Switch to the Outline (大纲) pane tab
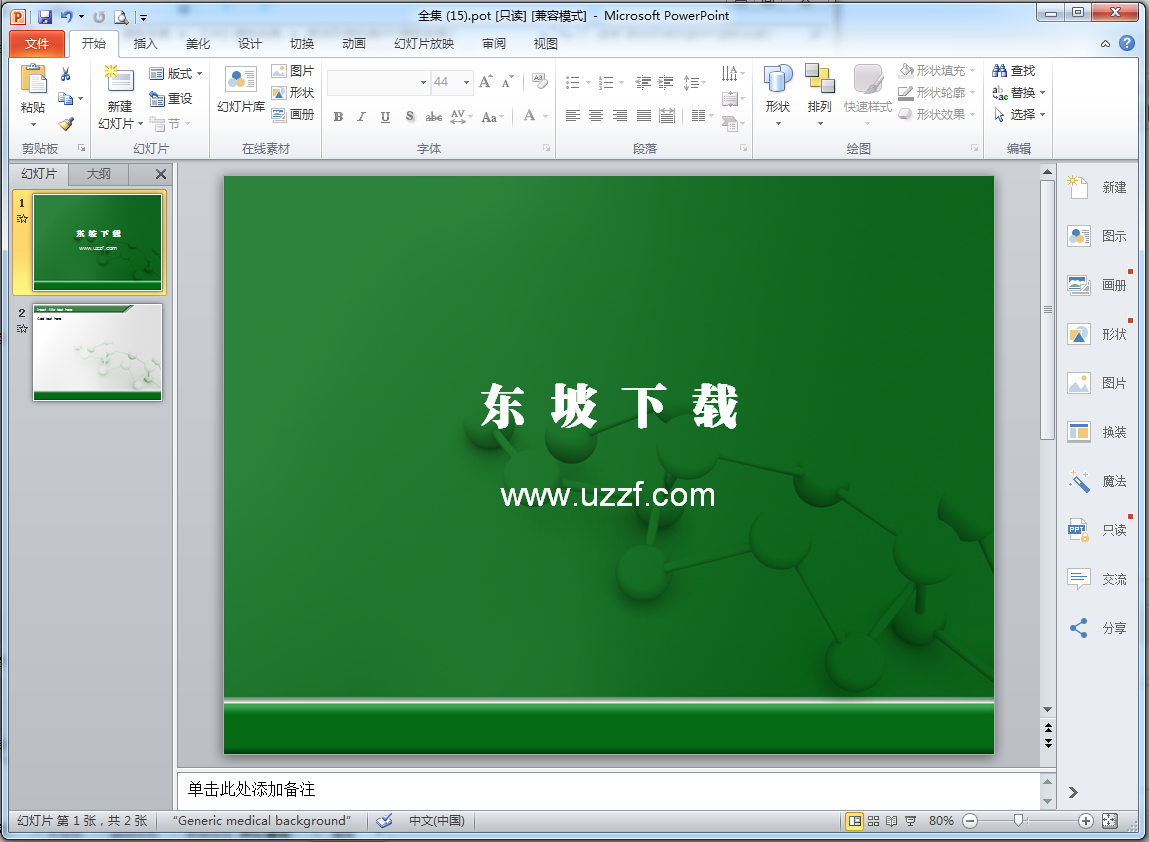Image resolution: width=1149 pixels, height=842 pixels. pos(99,174)
